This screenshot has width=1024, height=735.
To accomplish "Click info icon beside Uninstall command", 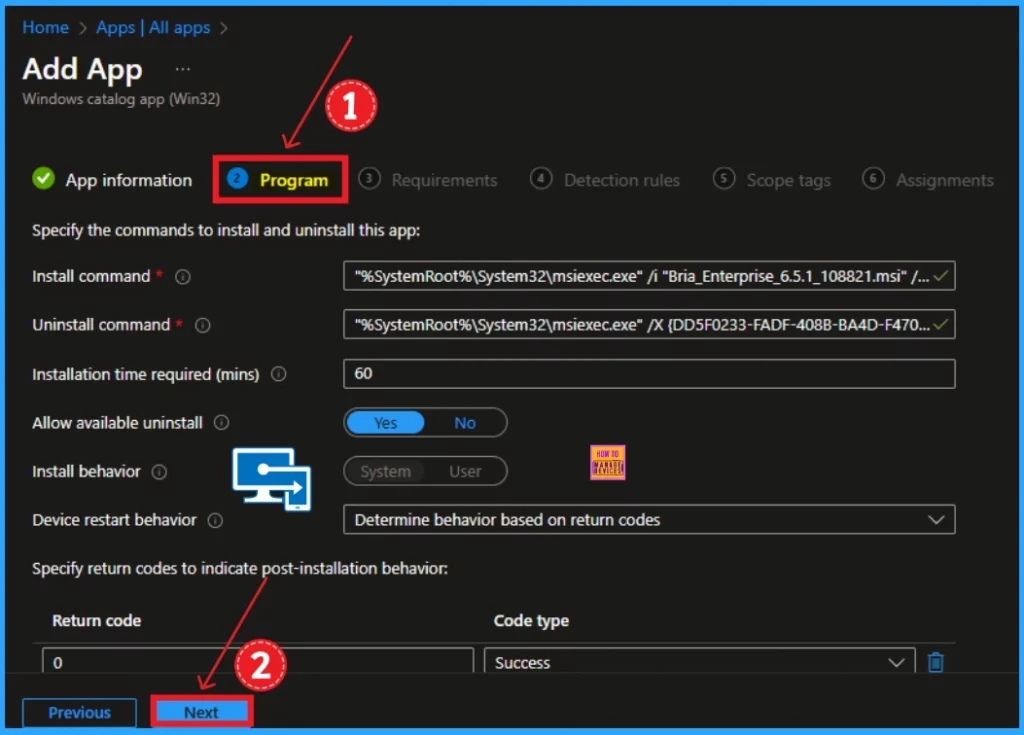I will [203, 326].
